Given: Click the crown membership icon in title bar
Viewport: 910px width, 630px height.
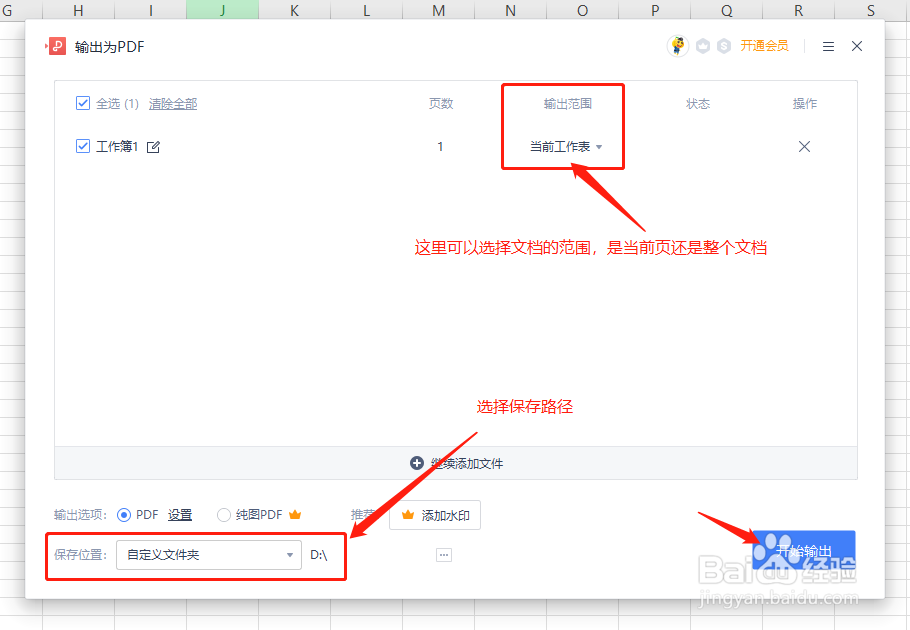Looking at the screenshot, I should coord(703,46).
